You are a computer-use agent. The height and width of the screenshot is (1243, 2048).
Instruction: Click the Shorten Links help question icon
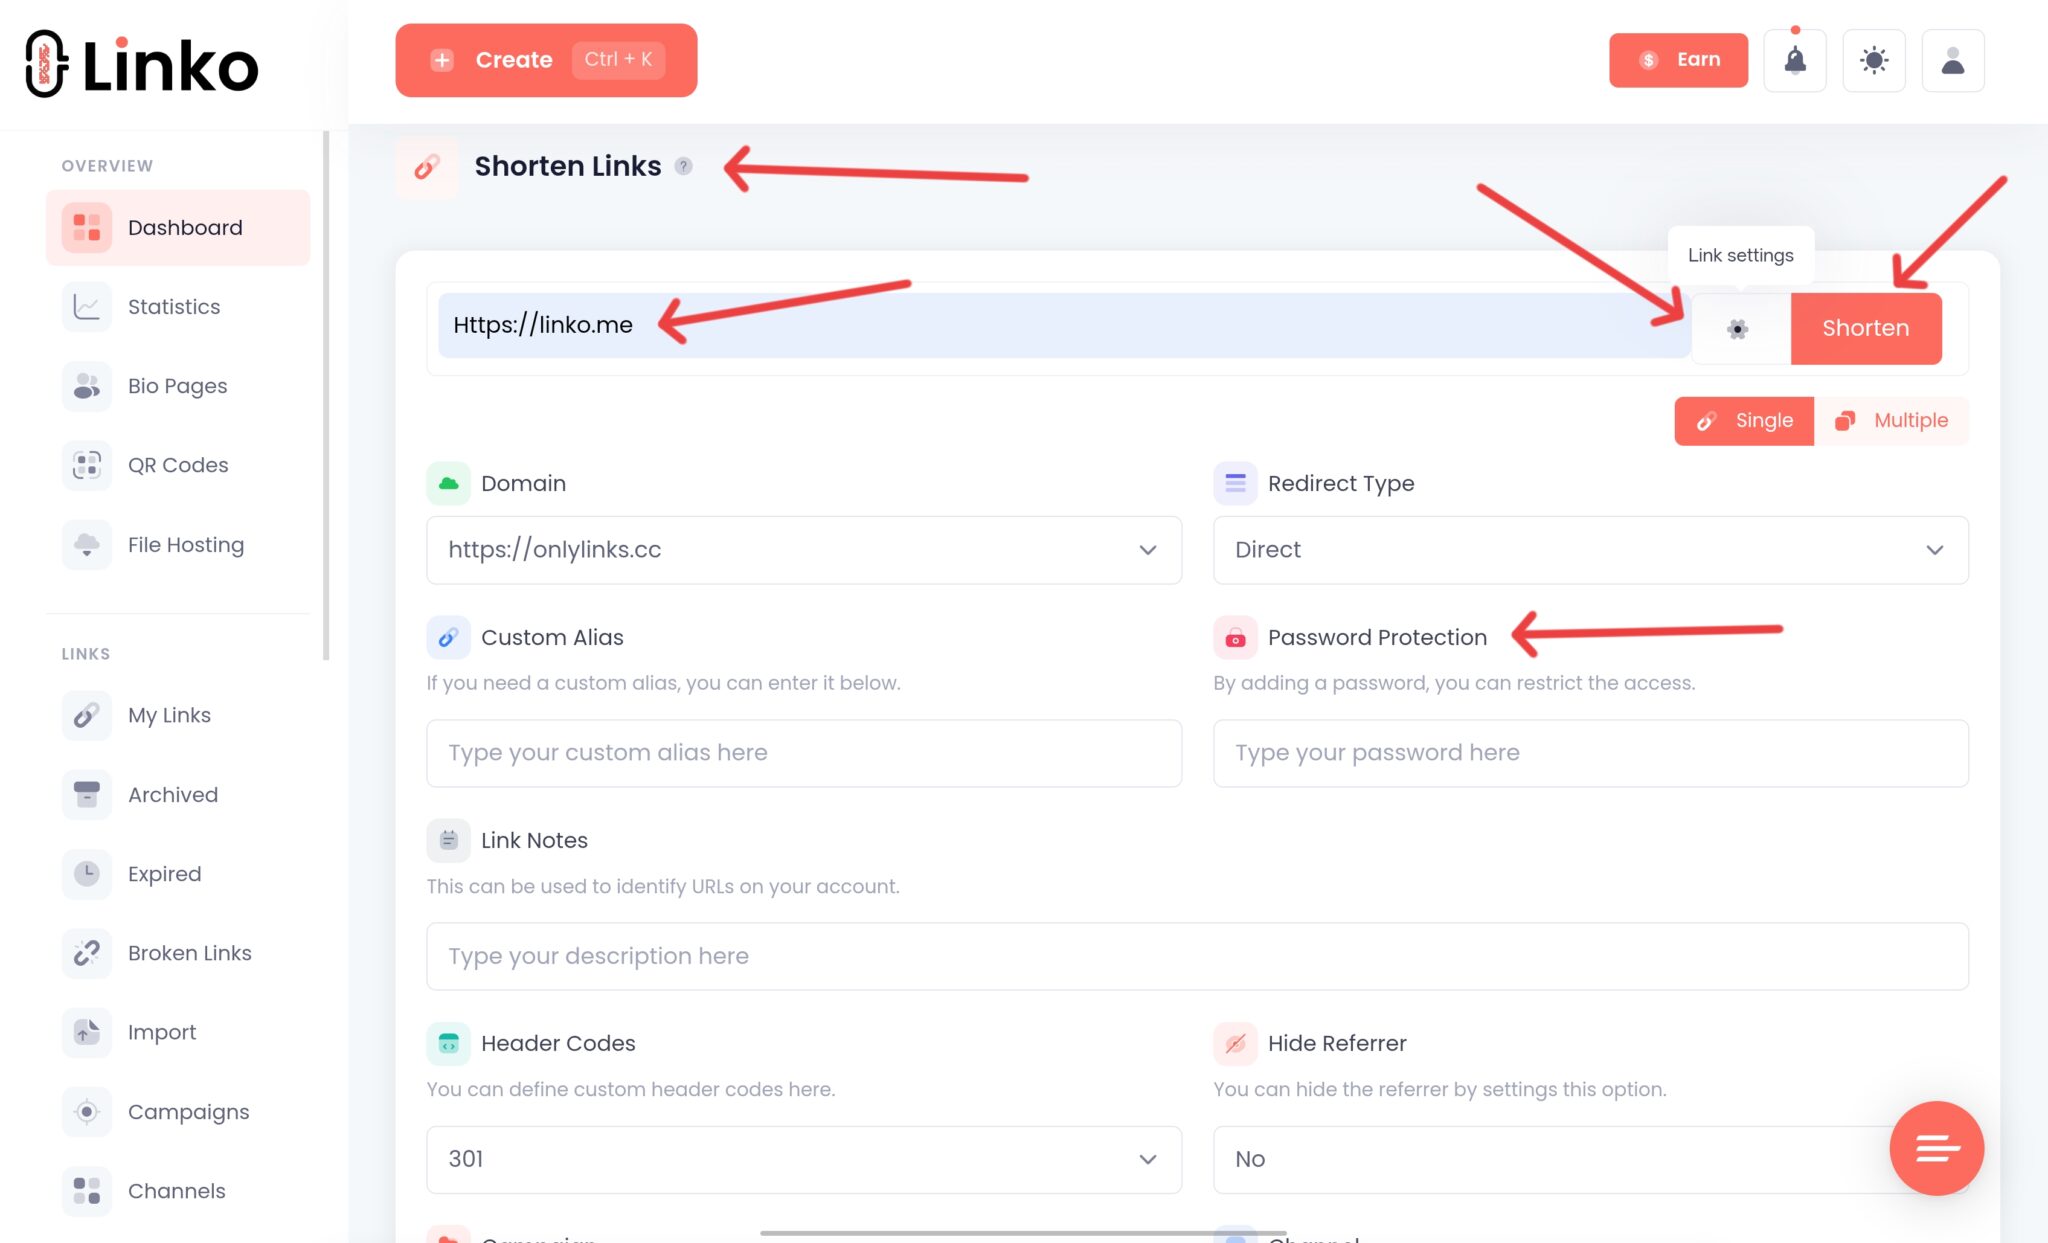tap(683, 166)
